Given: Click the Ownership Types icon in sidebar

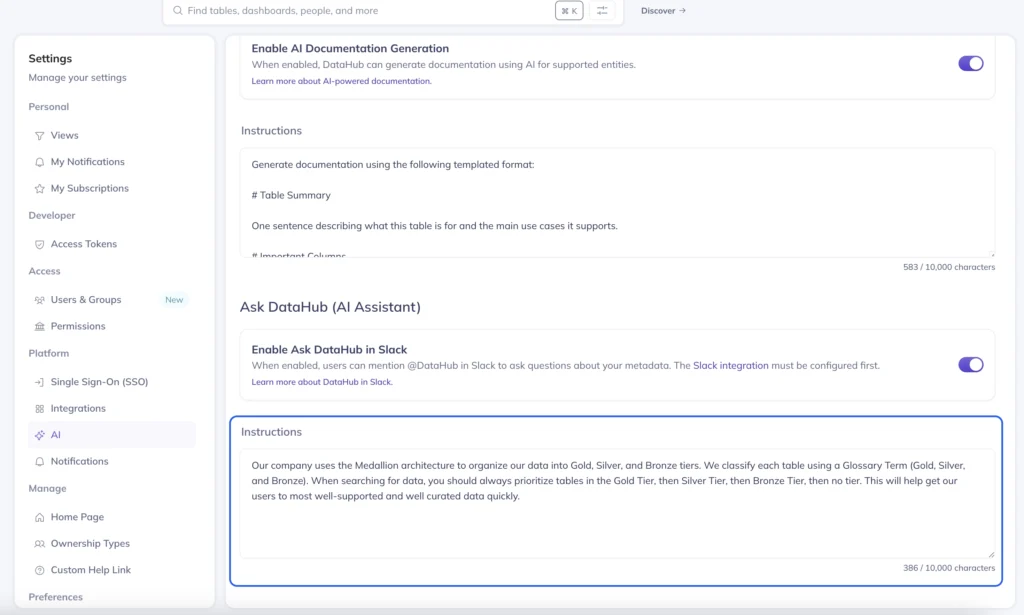Looking at the screenshot, I should click(x=40, y=543).
